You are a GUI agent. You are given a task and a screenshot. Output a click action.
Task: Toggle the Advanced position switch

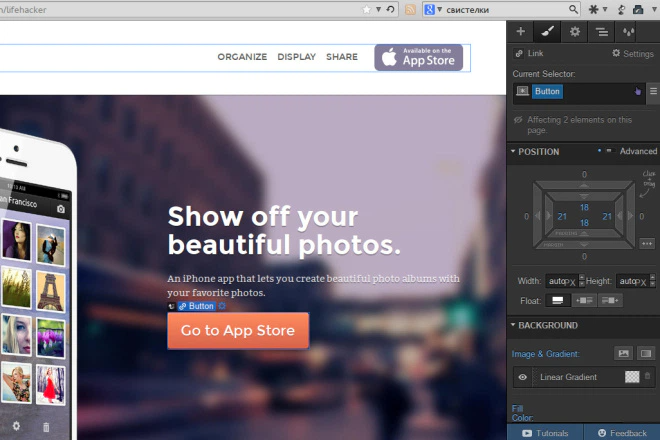click(x=611, y=151)
